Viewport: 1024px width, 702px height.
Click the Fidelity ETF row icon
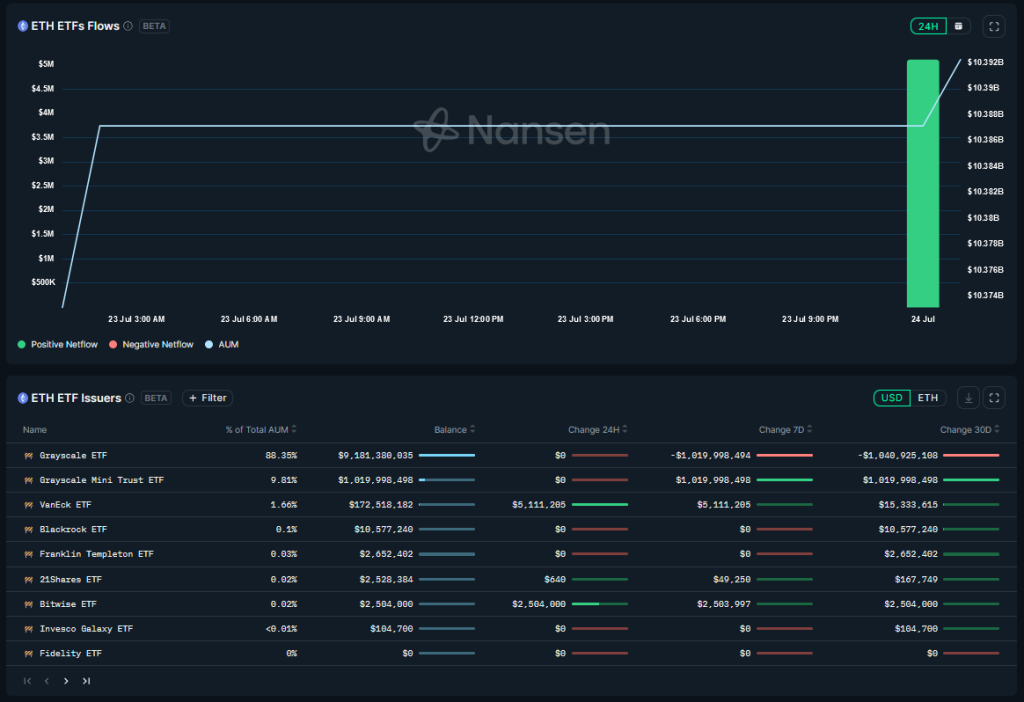(x=29, y=654)
